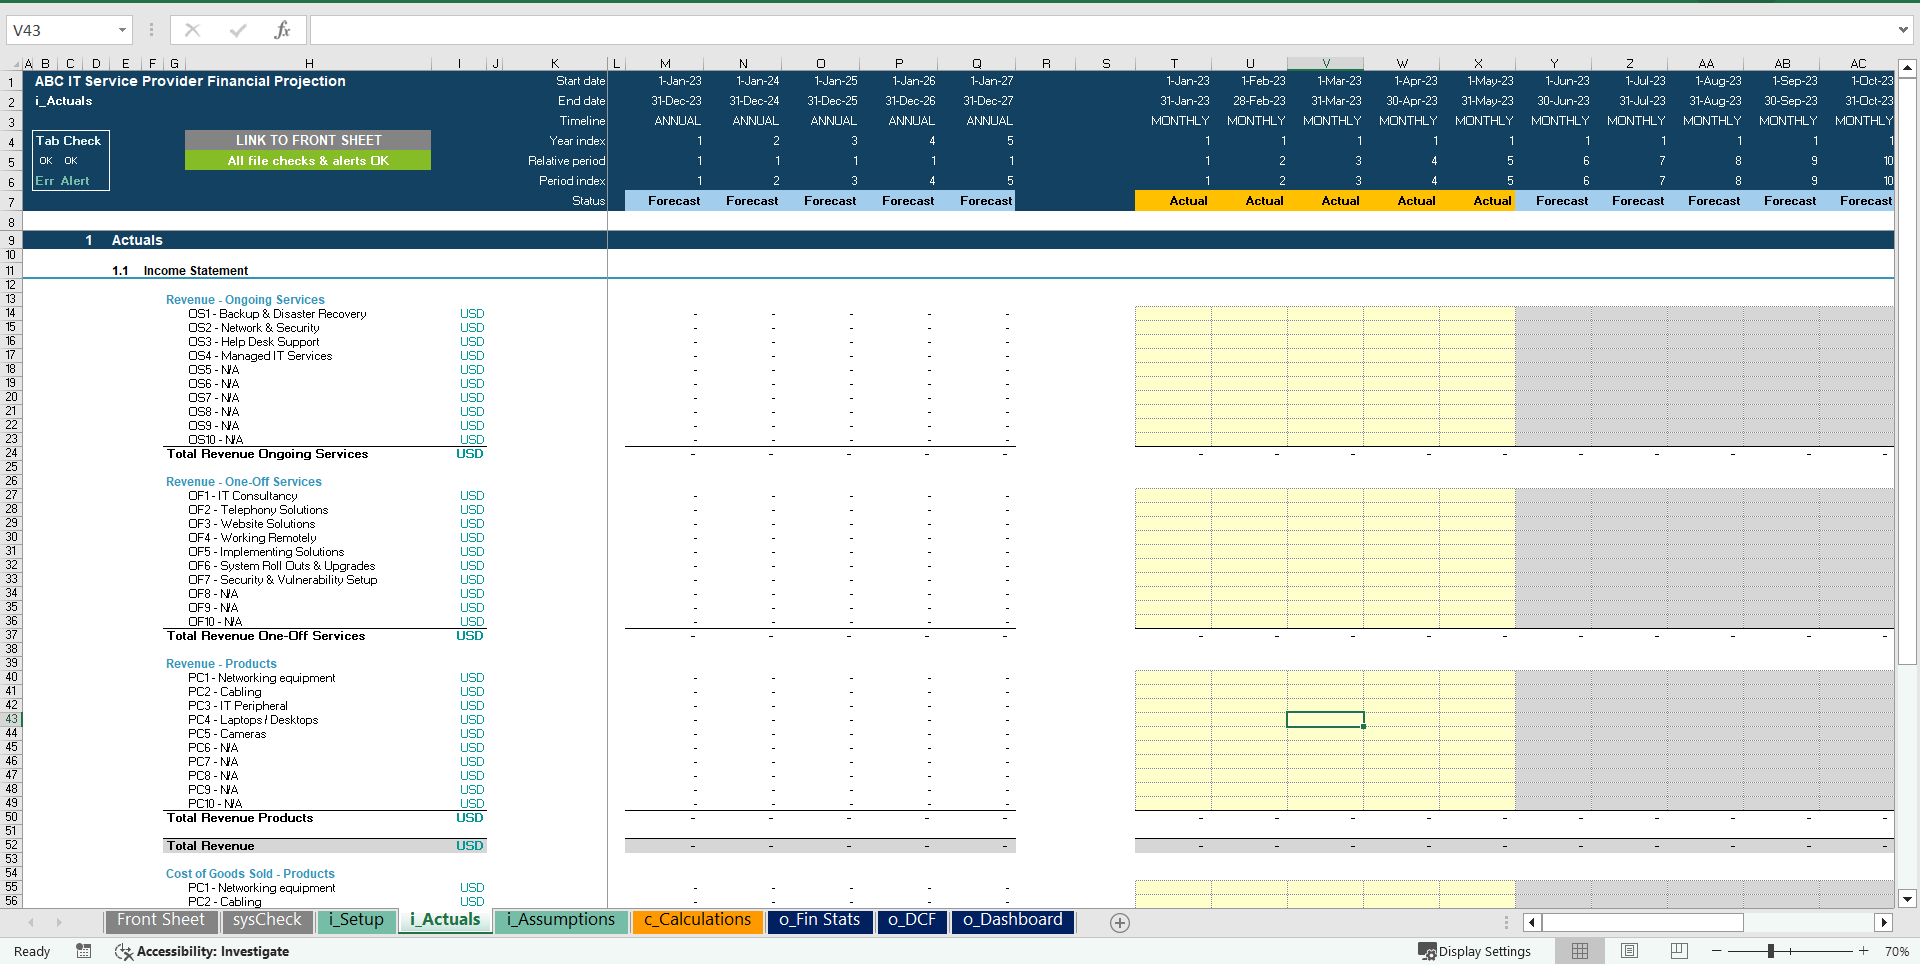Screen dimensions: 1920x966
Task: Click the Forecast status cell under column M
Action: 665,201
